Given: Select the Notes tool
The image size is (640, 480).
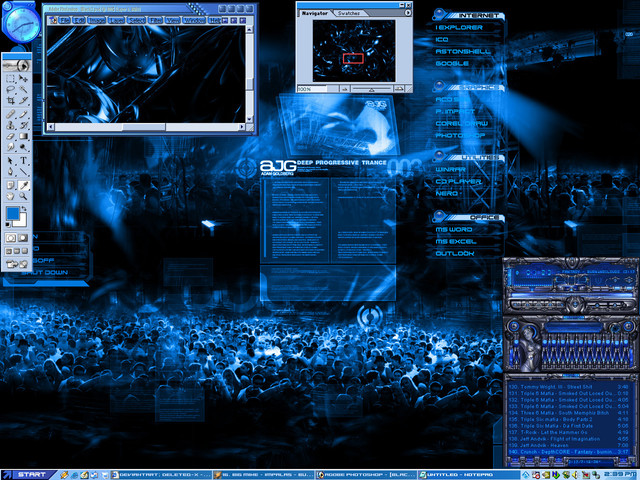Looking at the screenshot, I should (10, 186).
